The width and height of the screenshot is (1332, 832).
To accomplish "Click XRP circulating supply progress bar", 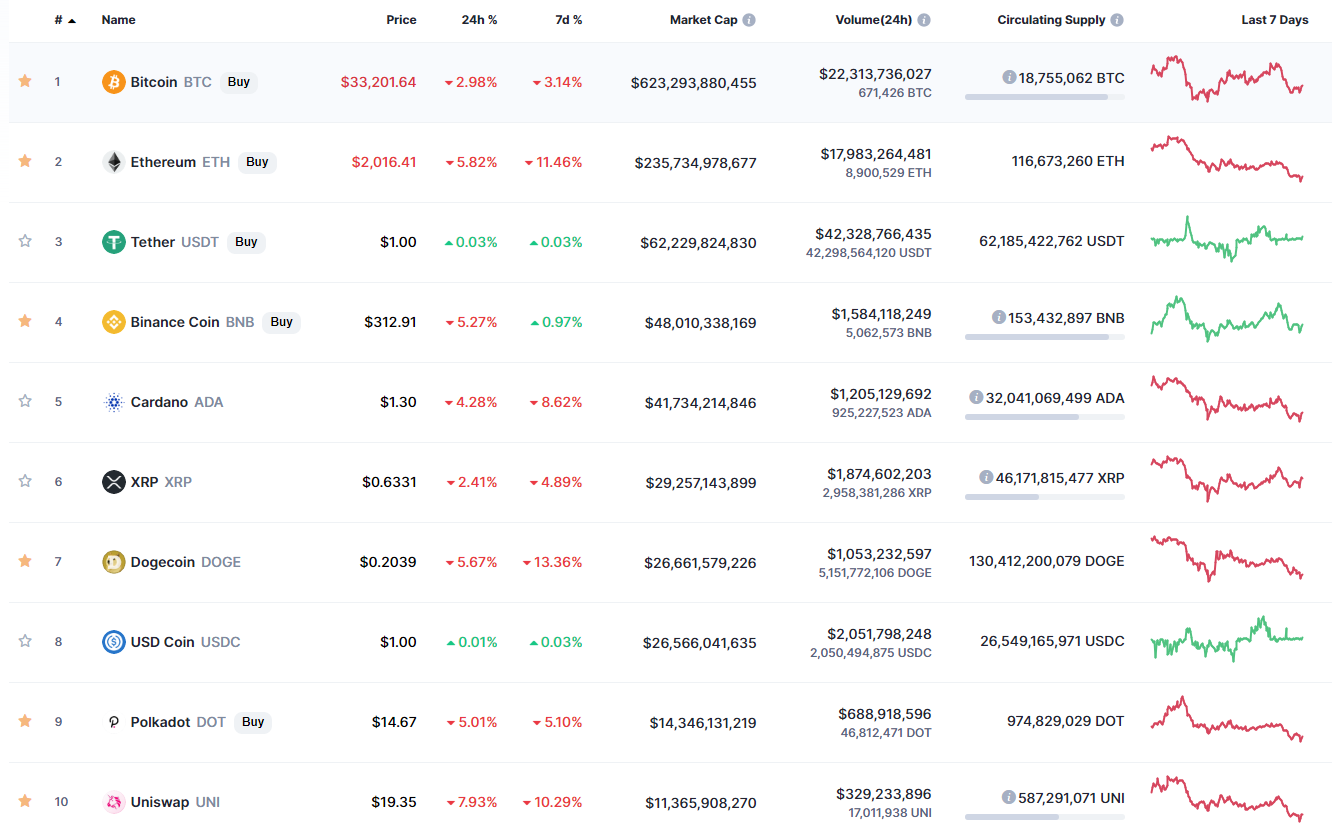I will point(1044,497).
